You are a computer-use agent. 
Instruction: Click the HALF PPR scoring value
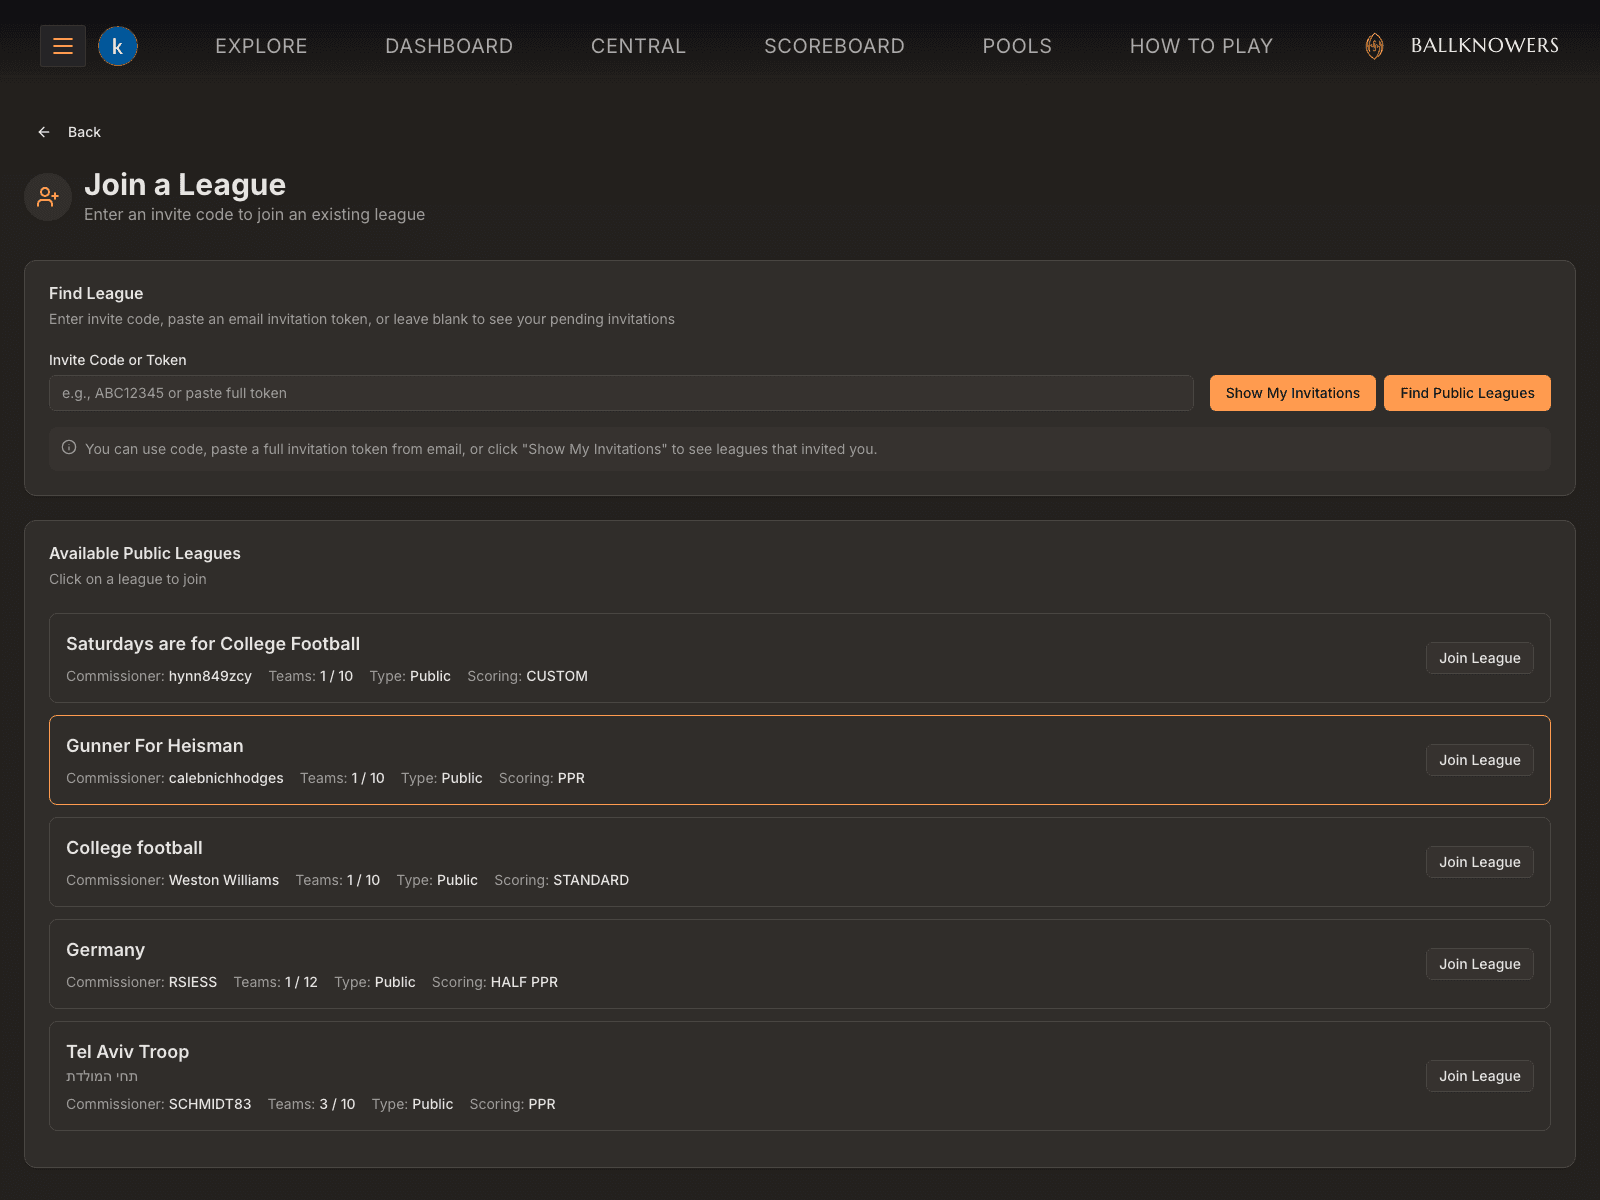(524, 982)
